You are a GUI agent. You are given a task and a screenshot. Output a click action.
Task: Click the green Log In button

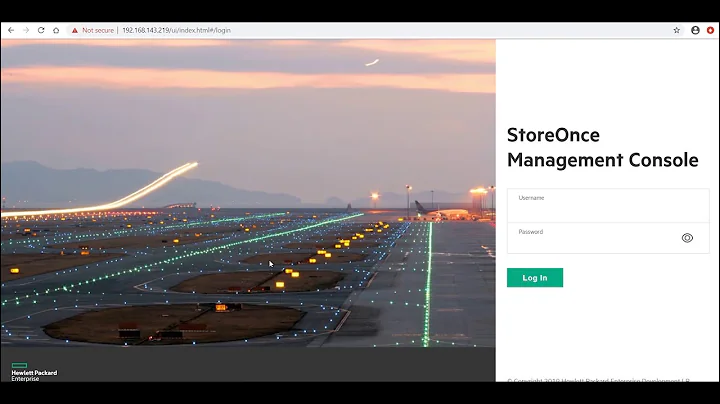pyautogui.click(x=535, y=278)
